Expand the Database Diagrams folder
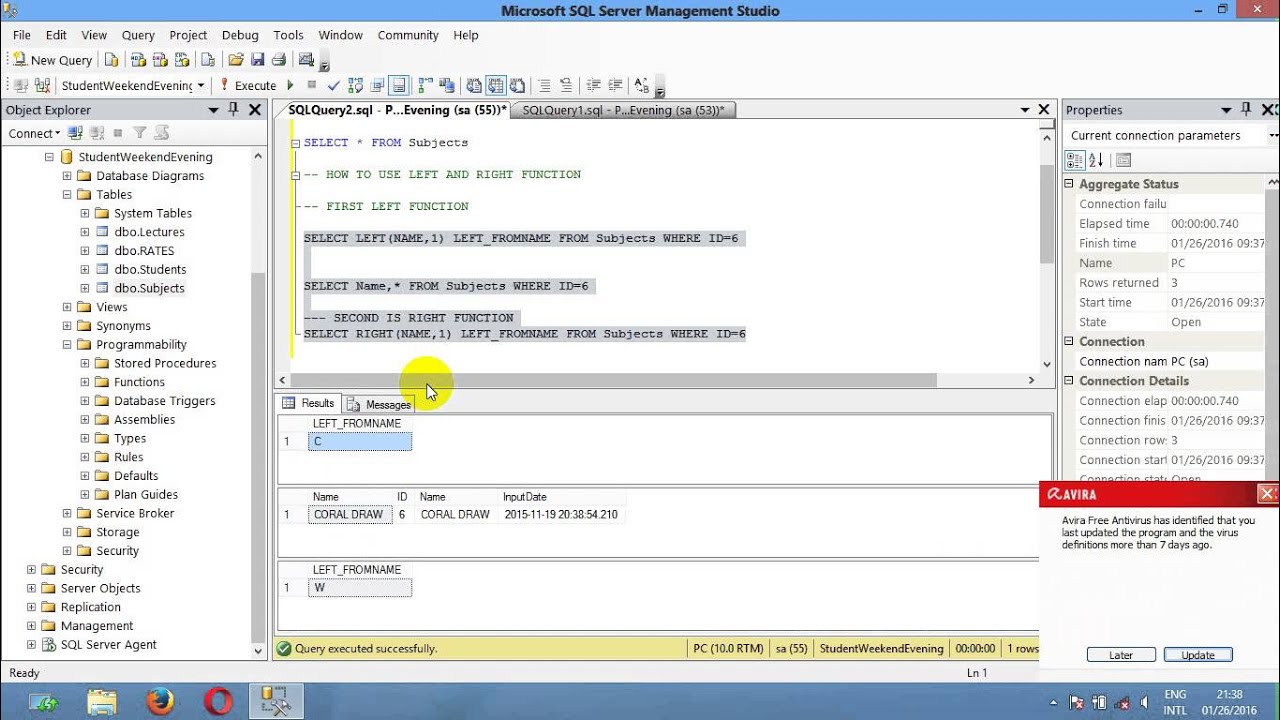 pyautogui.click(x=67, y=176)
